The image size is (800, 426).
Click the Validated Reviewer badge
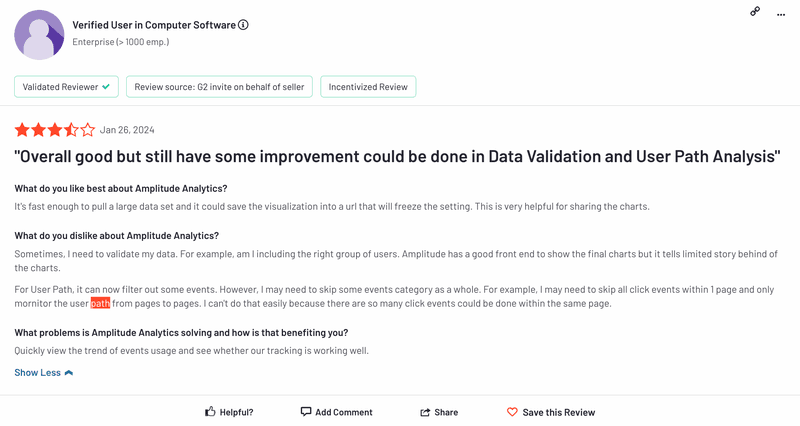(x=66, y=87)
